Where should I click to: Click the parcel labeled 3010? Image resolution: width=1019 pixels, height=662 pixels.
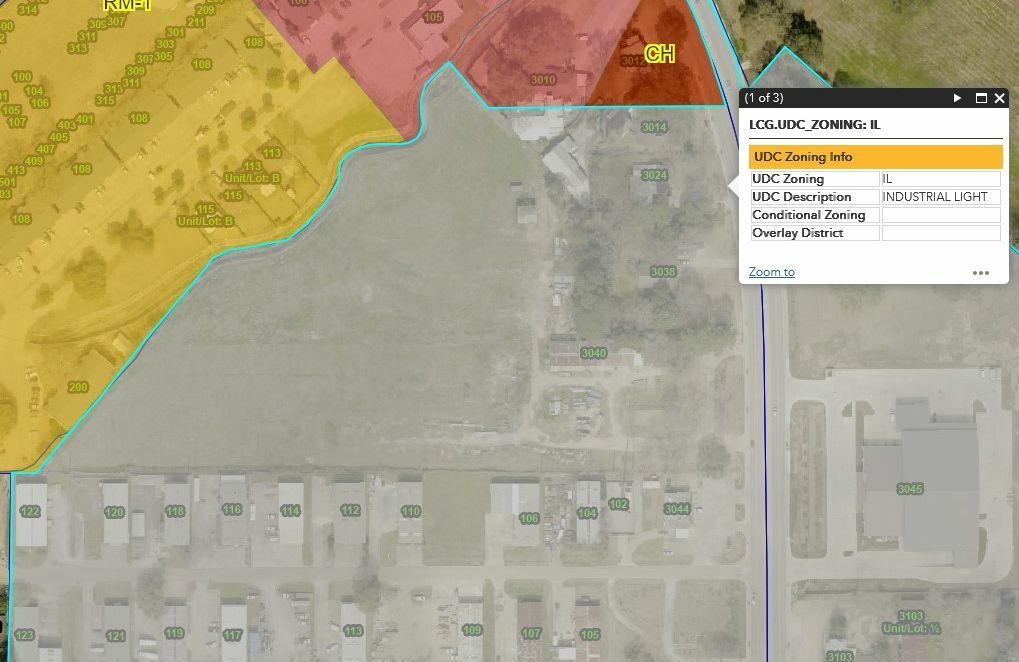tap(543, 80)
